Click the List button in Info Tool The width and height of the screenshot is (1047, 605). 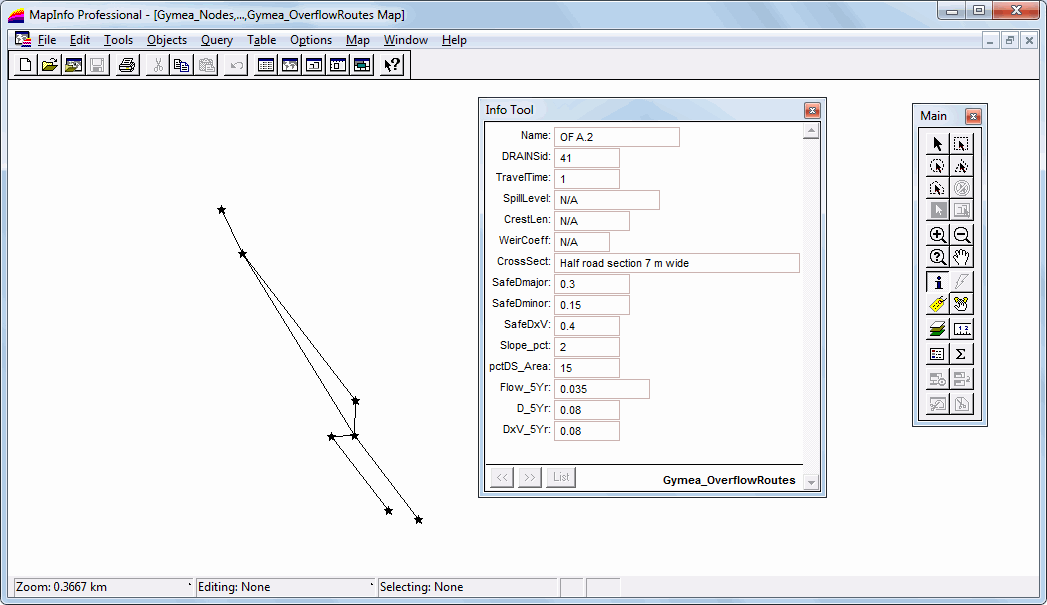(x=561, y=477)
